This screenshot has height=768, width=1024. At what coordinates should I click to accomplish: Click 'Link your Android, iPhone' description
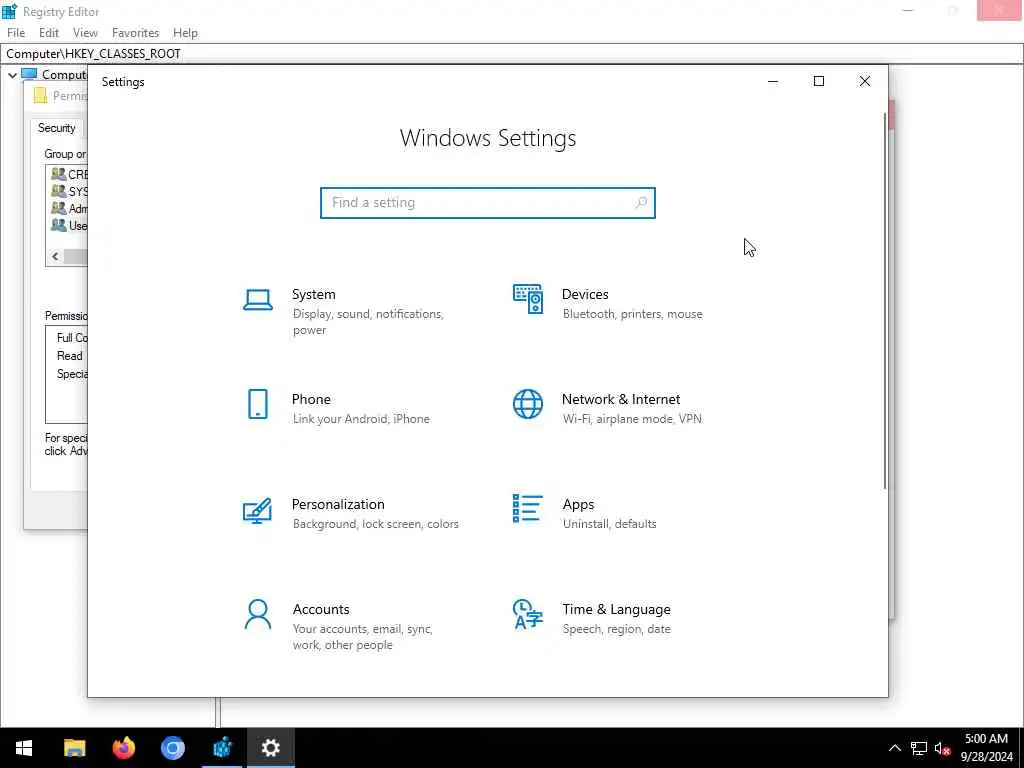point(361,419)
